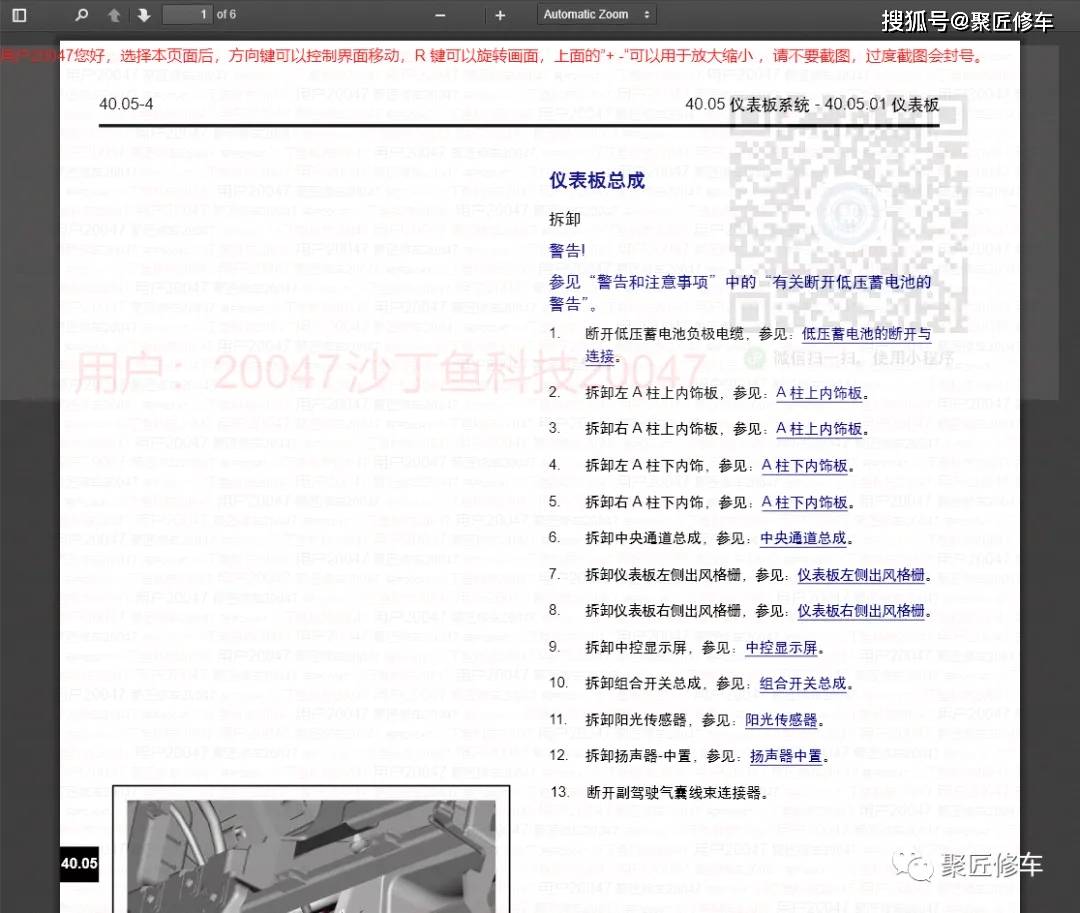Open A柱下内饰板 link in step 4
1080x913 pixels.
(805, 466)
